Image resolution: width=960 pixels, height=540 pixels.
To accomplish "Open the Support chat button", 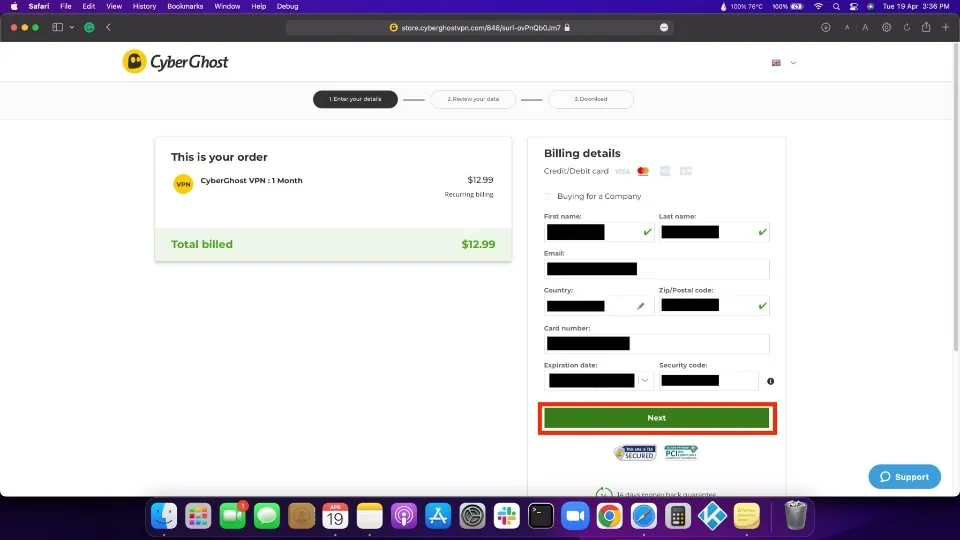I will coord(904,477).
